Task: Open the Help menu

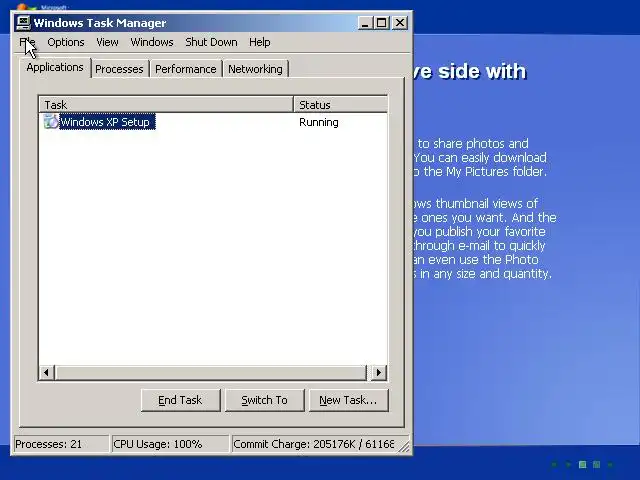Action: (x=260, y=42)
